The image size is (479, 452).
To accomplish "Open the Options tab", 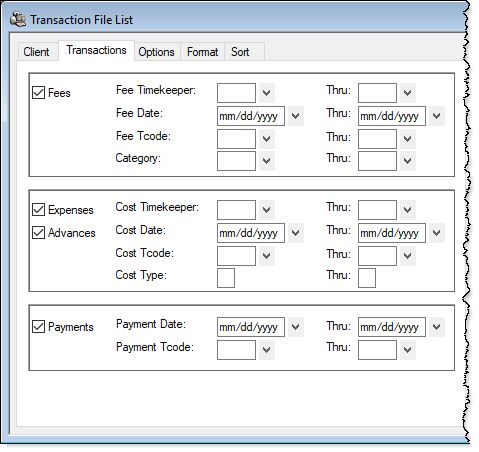I will 156,52.
